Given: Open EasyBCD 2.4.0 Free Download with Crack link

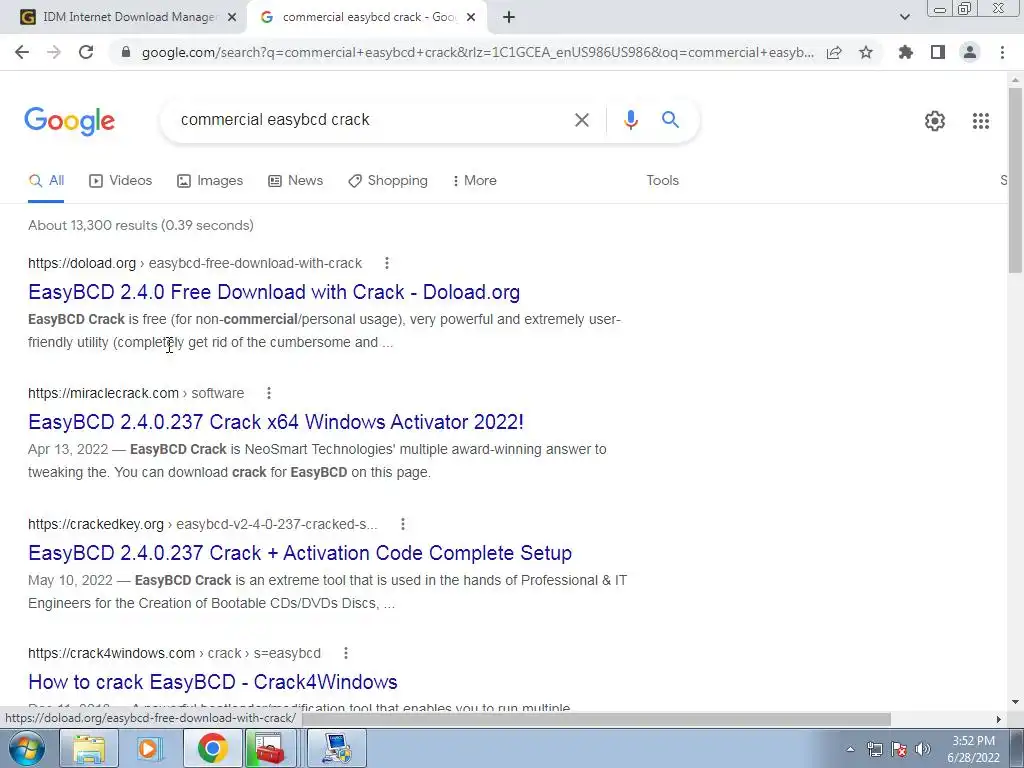Looking at the screenshot, I should coord(274,292).
